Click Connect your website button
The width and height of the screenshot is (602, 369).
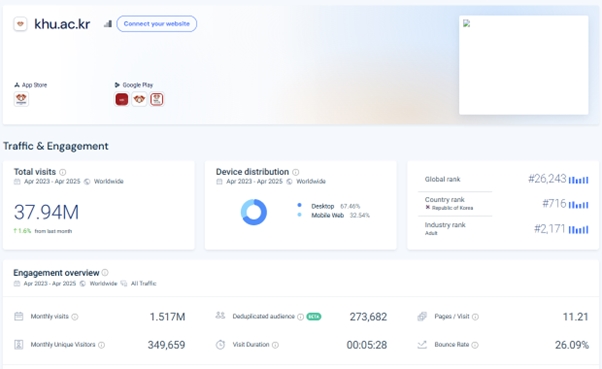click(157, 24)
